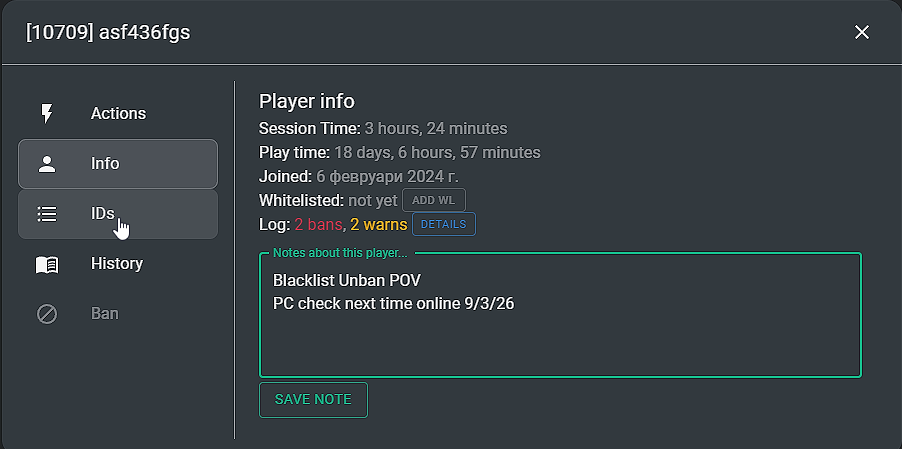Click the yellow "2 warns" log text
This screenshot has width=902, height=449.
click(379, 224)
